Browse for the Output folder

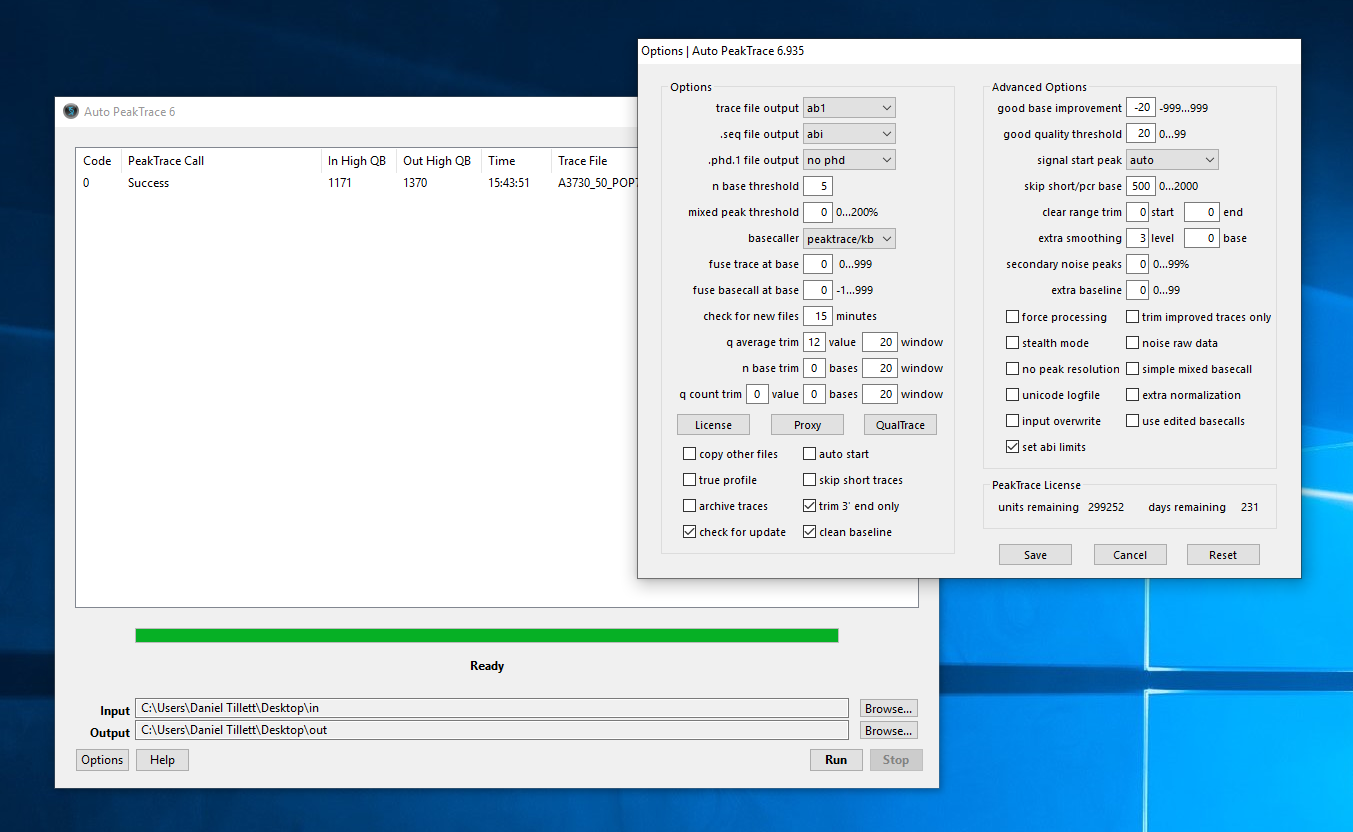coord(889,730)
